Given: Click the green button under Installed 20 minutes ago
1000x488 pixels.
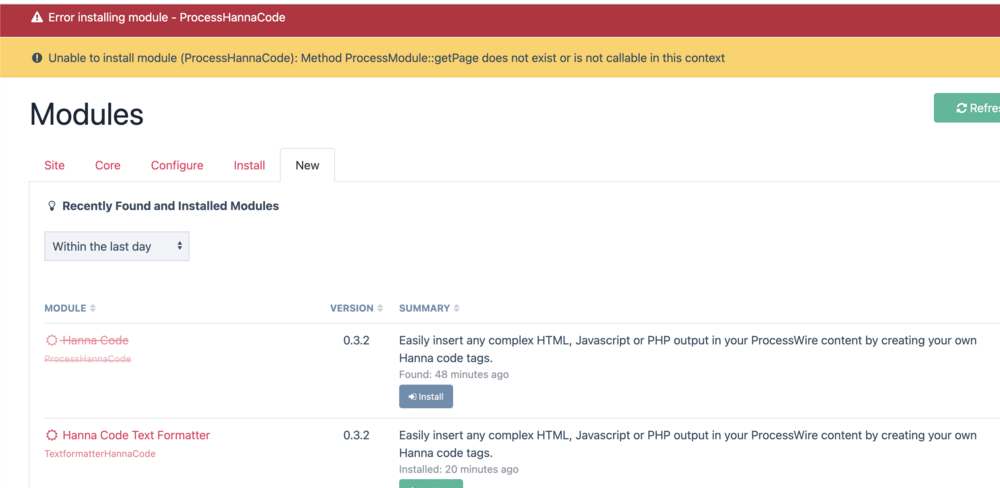Looking at the screenshot, I should [430, 483].
